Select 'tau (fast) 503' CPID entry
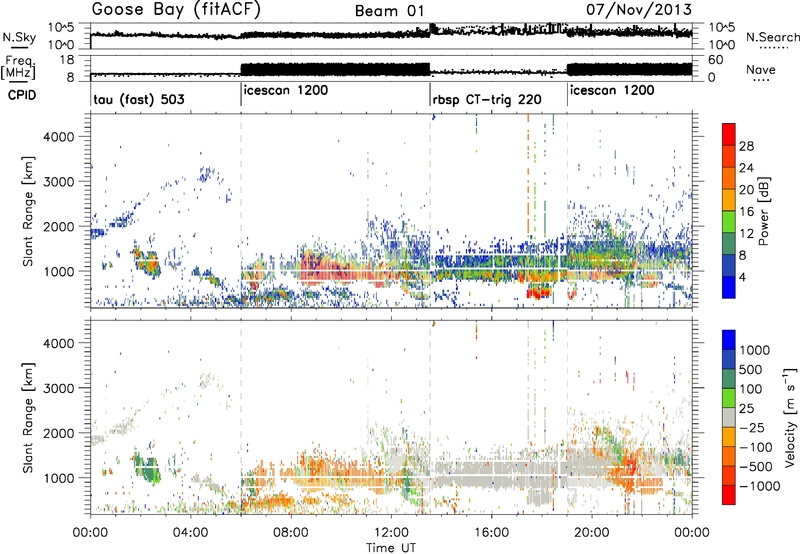Screen dimensions: 800x554 tap(139, 99)
